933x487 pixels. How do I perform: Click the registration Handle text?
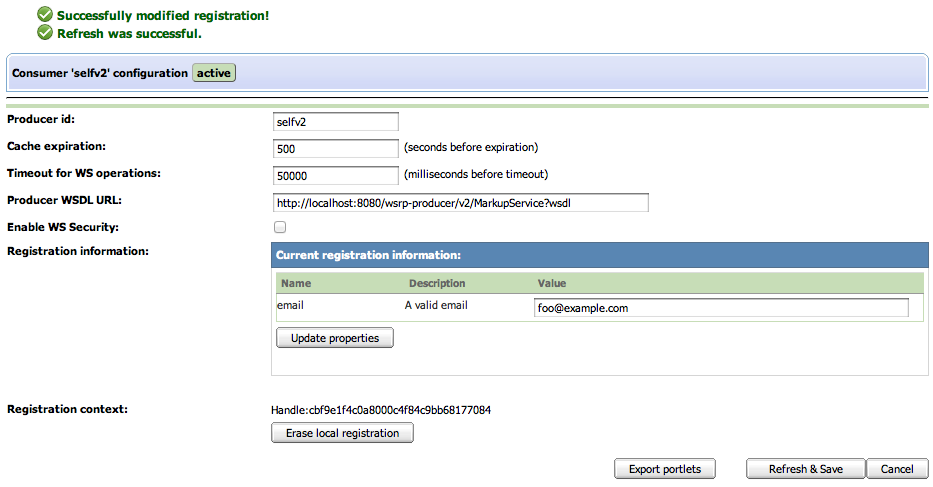pyautogui.click(x=381, y=410)
